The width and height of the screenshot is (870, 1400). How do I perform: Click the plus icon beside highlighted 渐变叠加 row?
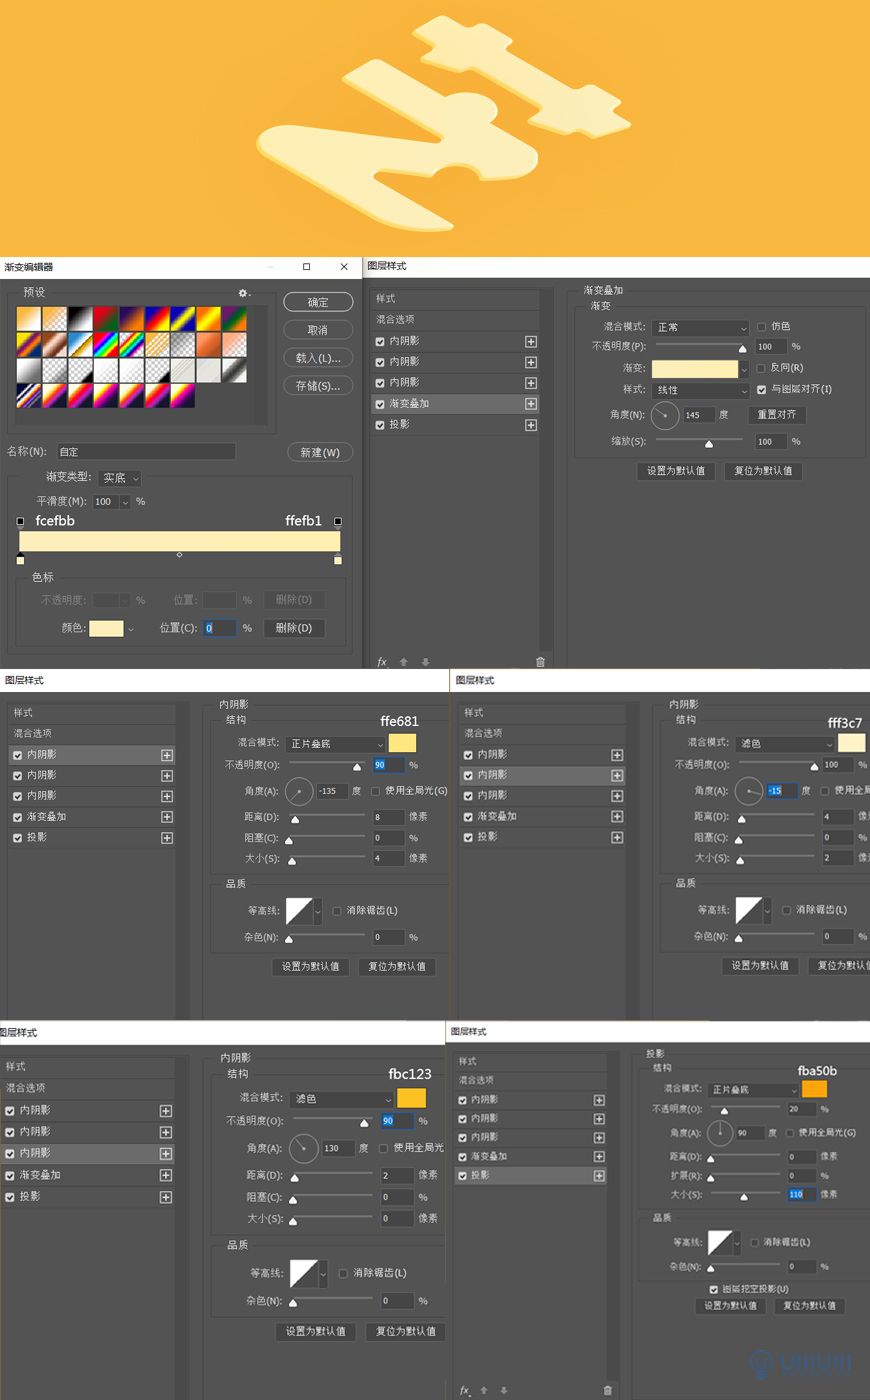coord(531,404)
